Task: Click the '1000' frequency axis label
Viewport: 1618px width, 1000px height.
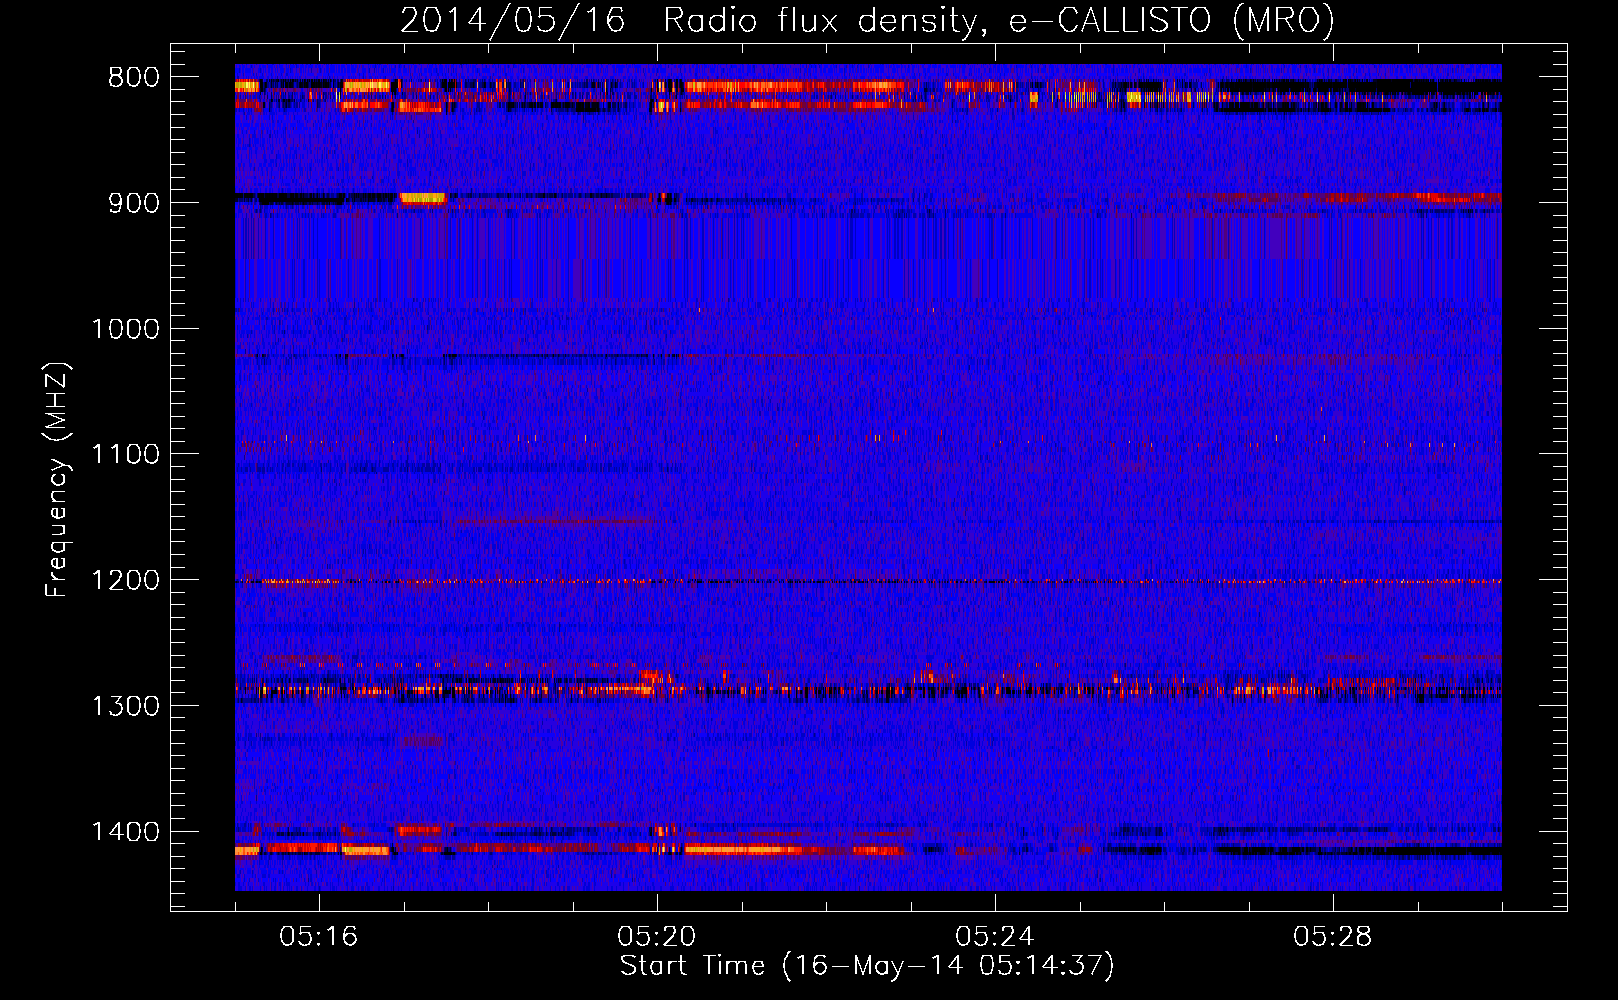Action: click(x=125, y=329)
